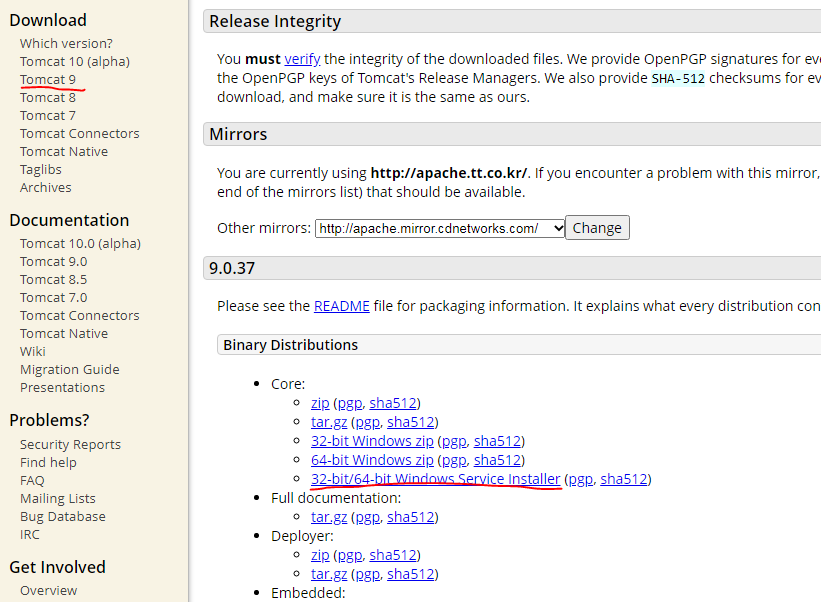Download the Core tar.gz distribution
The height and width of the screenshot is (602, 821).
click(x=329, y=422)
